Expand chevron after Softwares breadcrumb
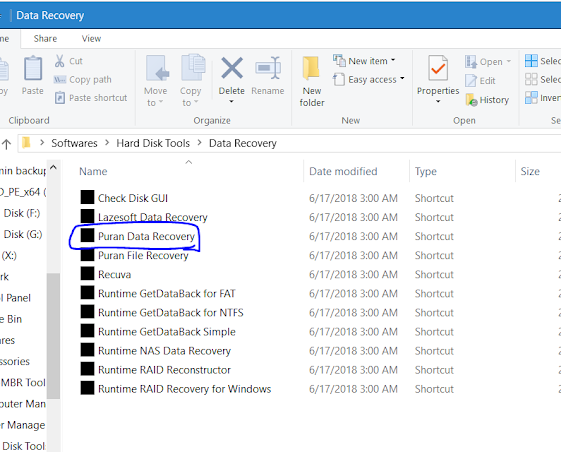This screenshot has height=452, width=561. [x=107, y=143]
